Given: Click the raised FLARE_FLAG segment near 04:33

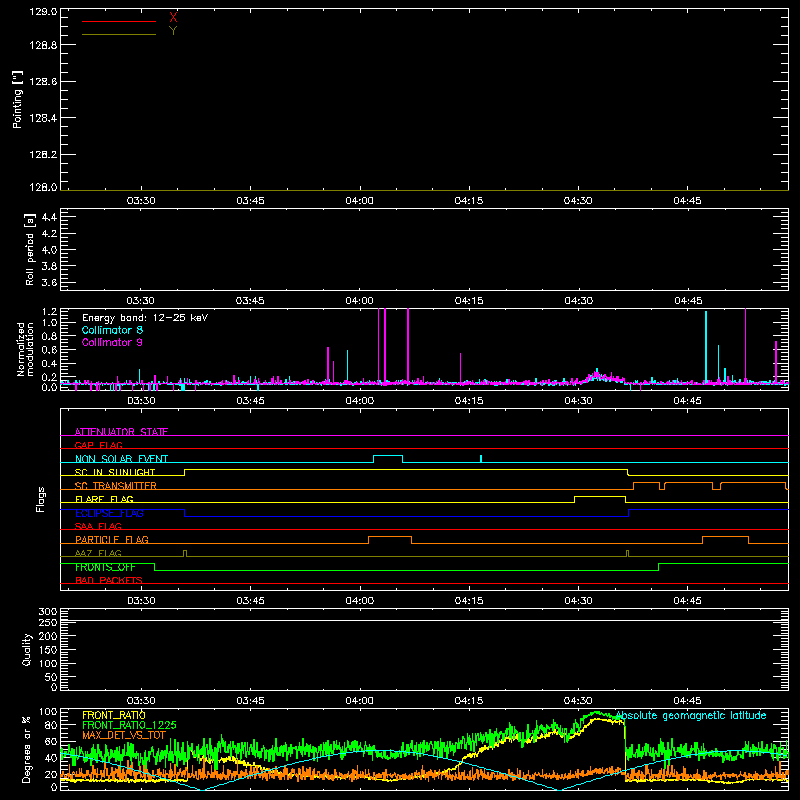Looking at the screenshot, I should tap(600, 497).
